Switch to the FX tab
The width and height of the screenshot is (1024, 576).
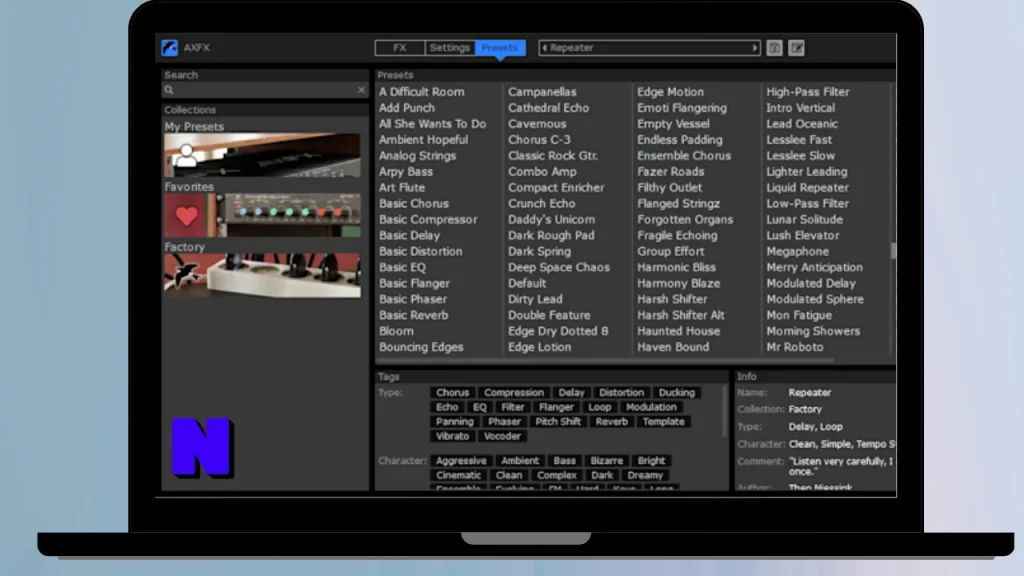400,48
